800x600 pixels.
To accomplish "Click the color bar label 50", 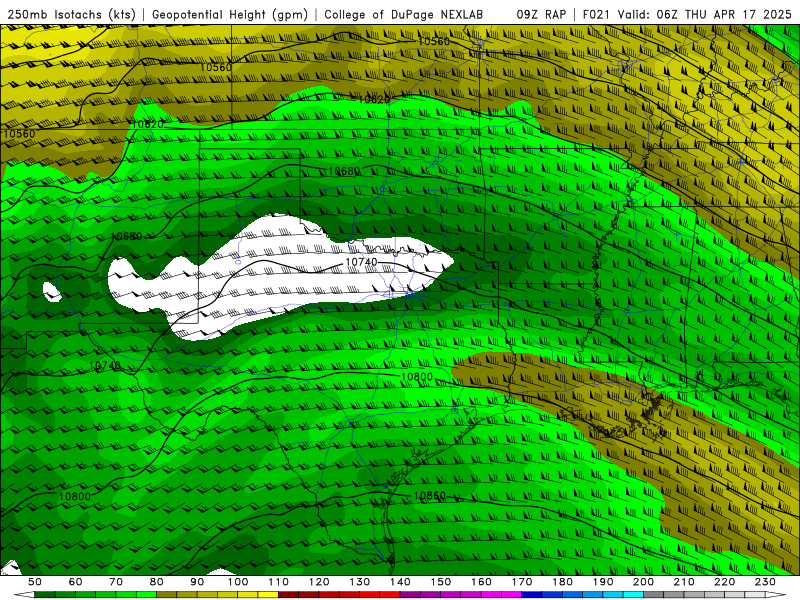I will (x=35, y=582).
